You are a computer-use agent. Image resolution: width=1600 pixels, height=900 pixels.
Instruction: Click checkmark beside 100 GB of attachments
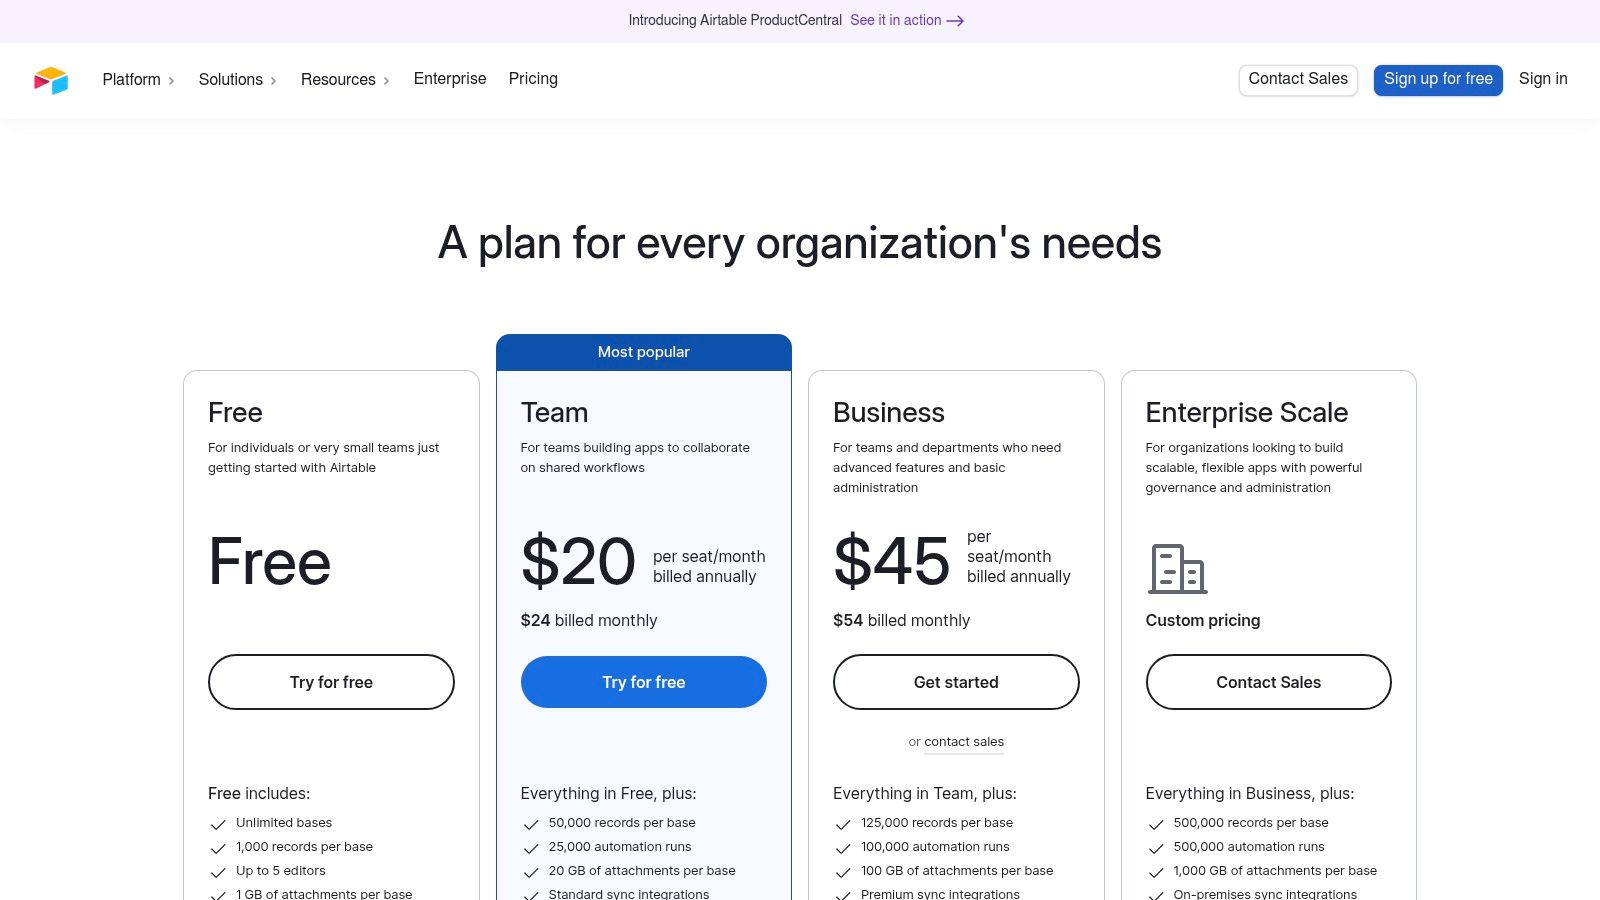843,872
